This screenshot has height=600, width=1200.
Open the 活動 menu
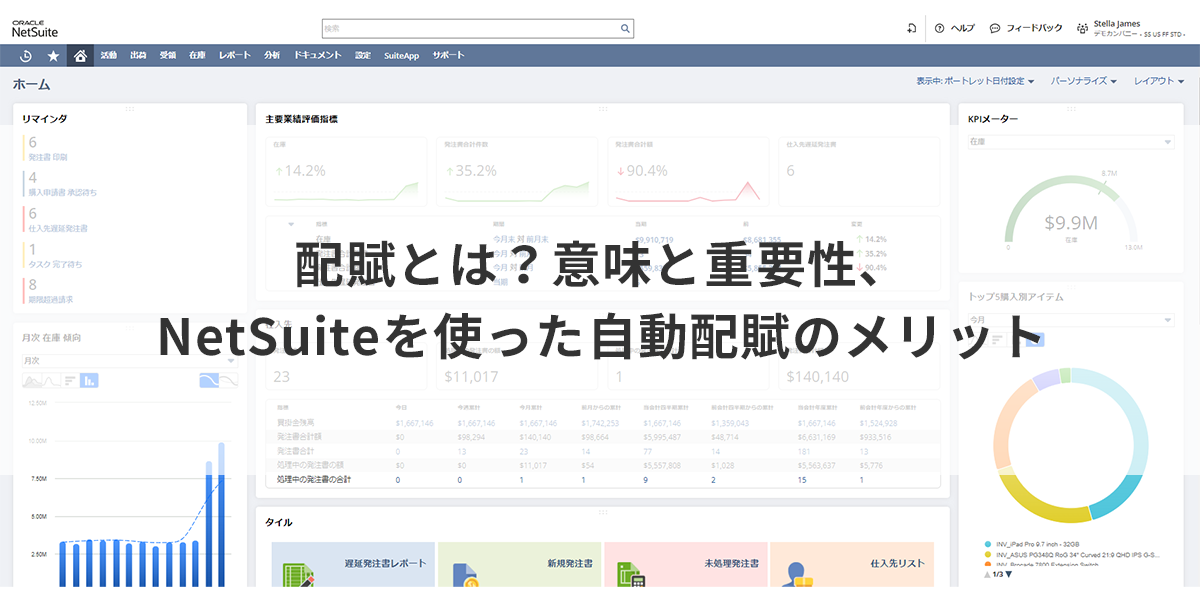point(109,56)
